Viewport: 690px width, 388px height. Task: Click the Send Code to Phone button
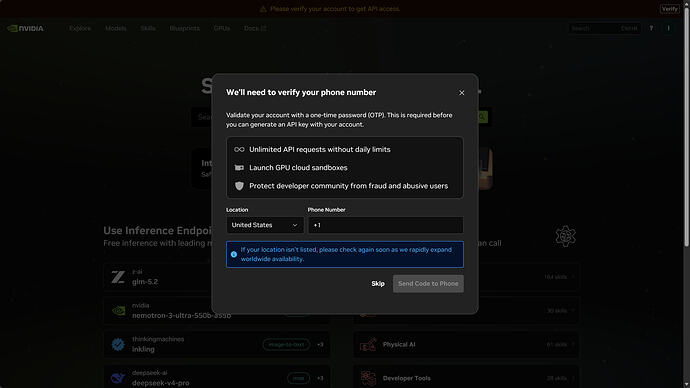pyautogui.click(x=428, y=284)
